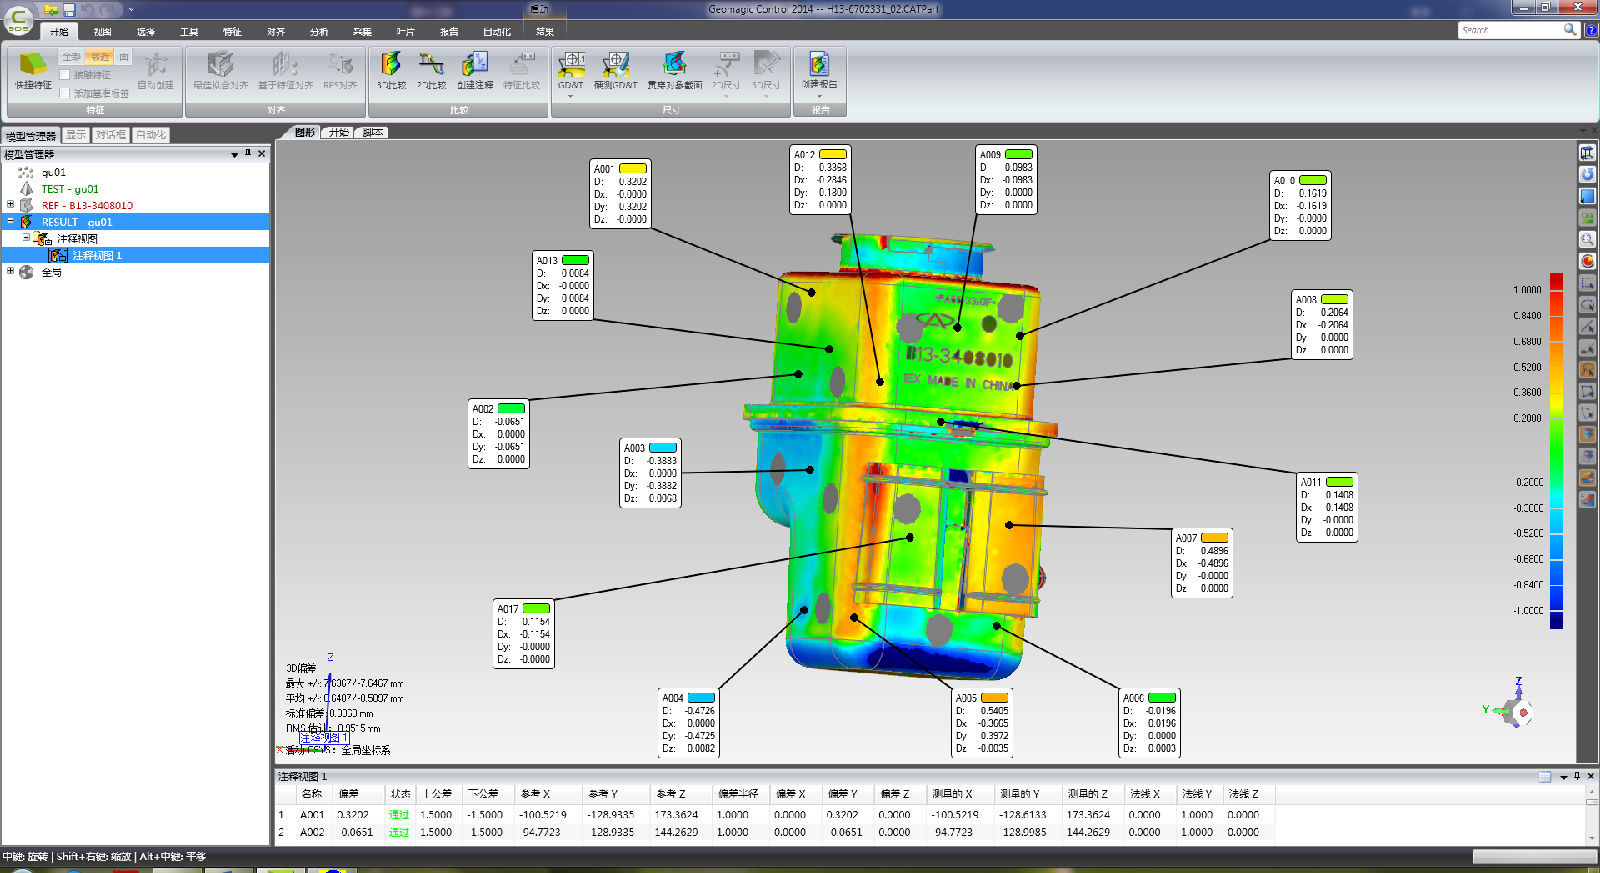The height and width of the screenshot is (873, 1600).
Task: Click the A001 row in annotation table
Action: (312, 815)
